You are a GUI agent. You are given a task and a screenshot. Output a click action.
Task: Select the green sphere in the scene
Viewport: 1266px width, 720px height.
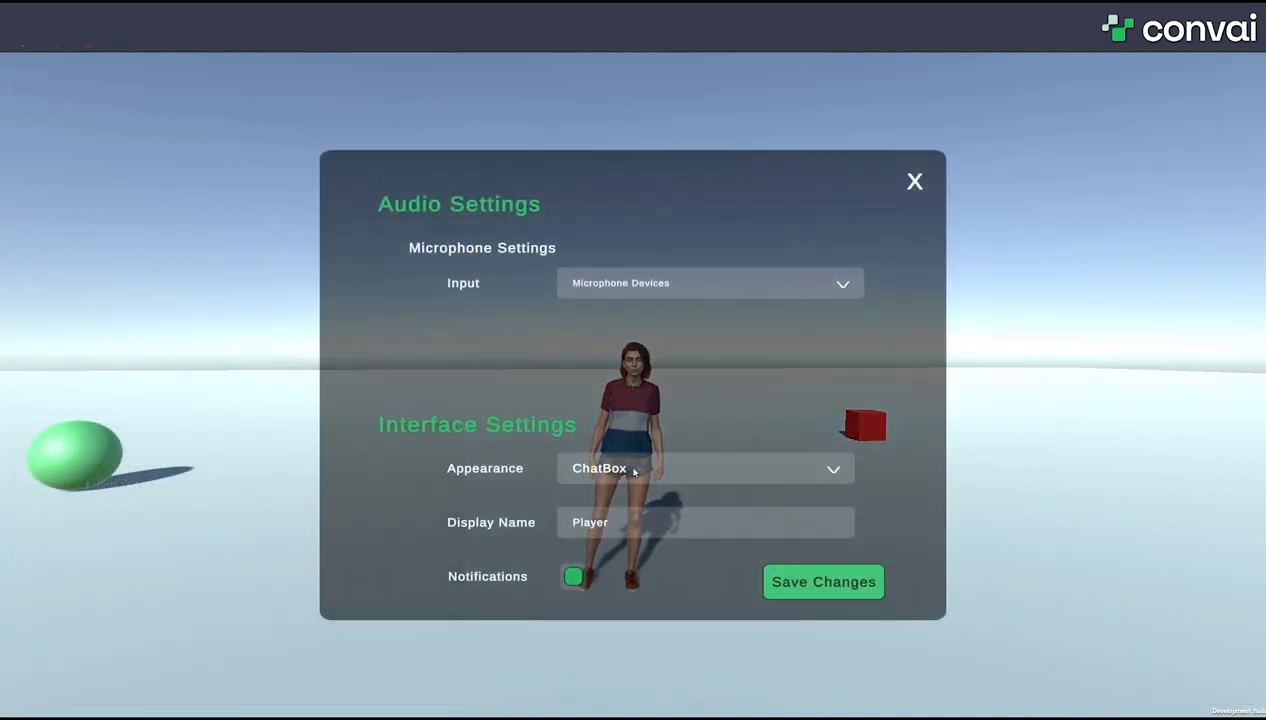tap(75, 455)
